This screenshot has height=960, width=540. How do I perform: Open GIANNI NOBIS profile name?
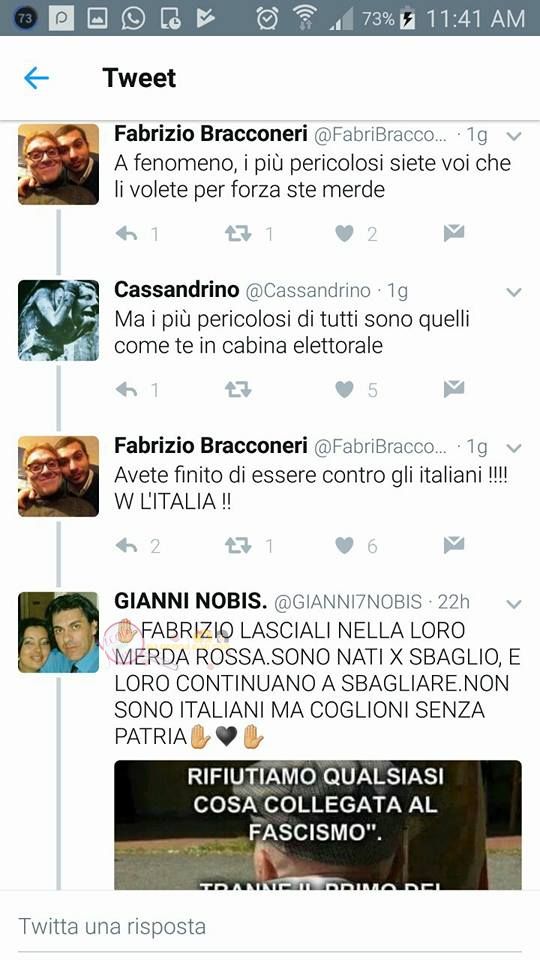click(190, 601)
